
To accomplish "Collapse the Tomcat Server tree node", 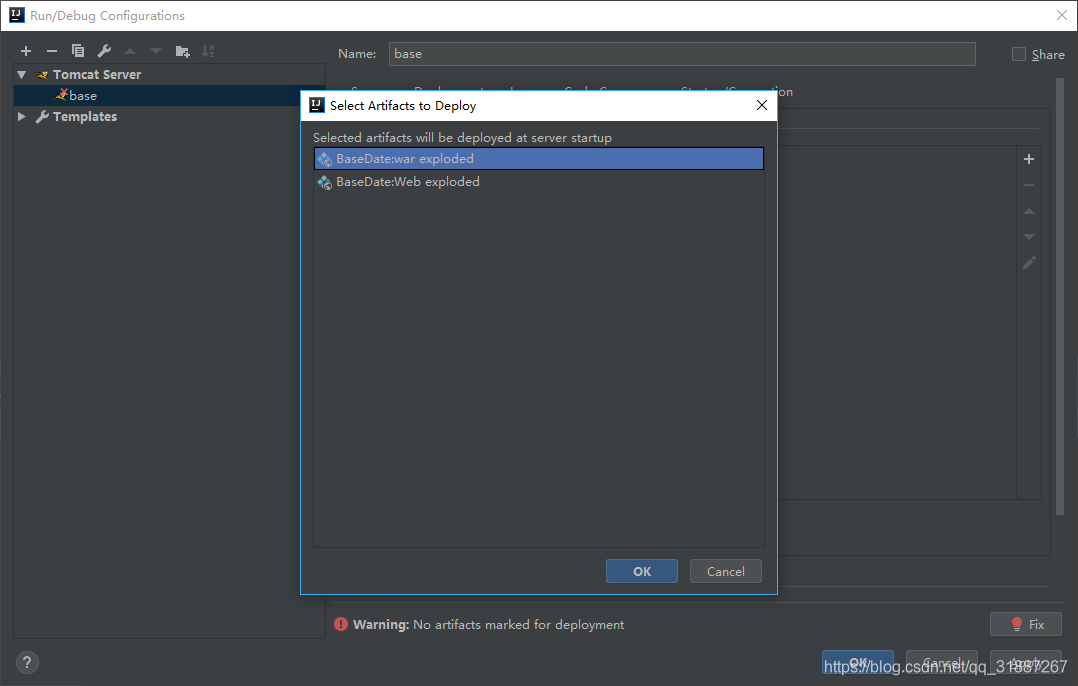I will [x=22, y=74].
